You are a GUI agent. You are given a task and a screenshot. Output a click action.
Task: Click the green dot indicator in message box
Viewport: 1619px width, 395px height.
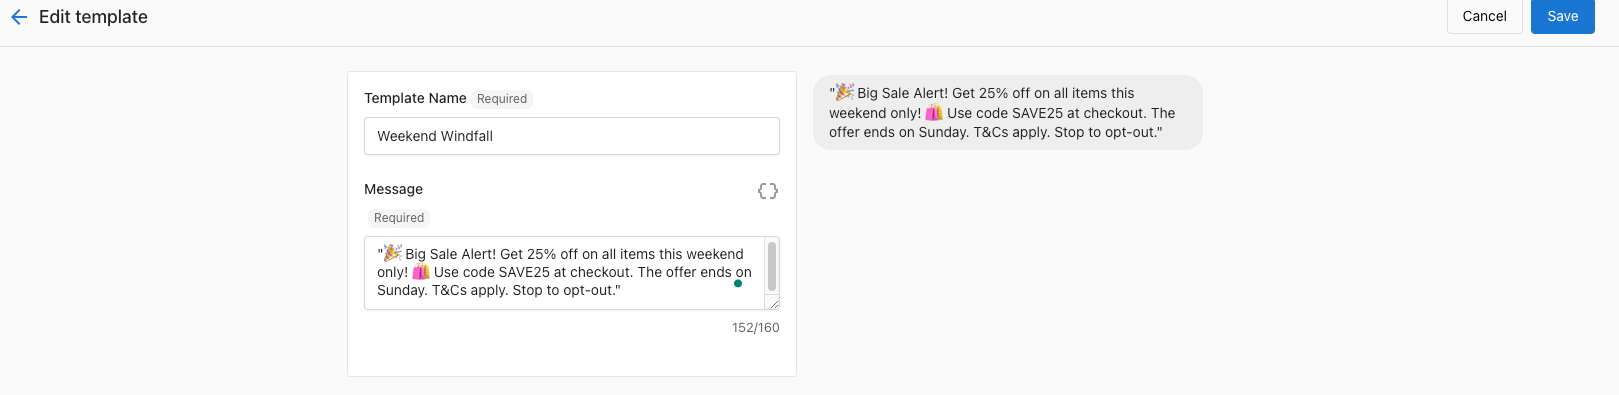[x=738, y=283]
